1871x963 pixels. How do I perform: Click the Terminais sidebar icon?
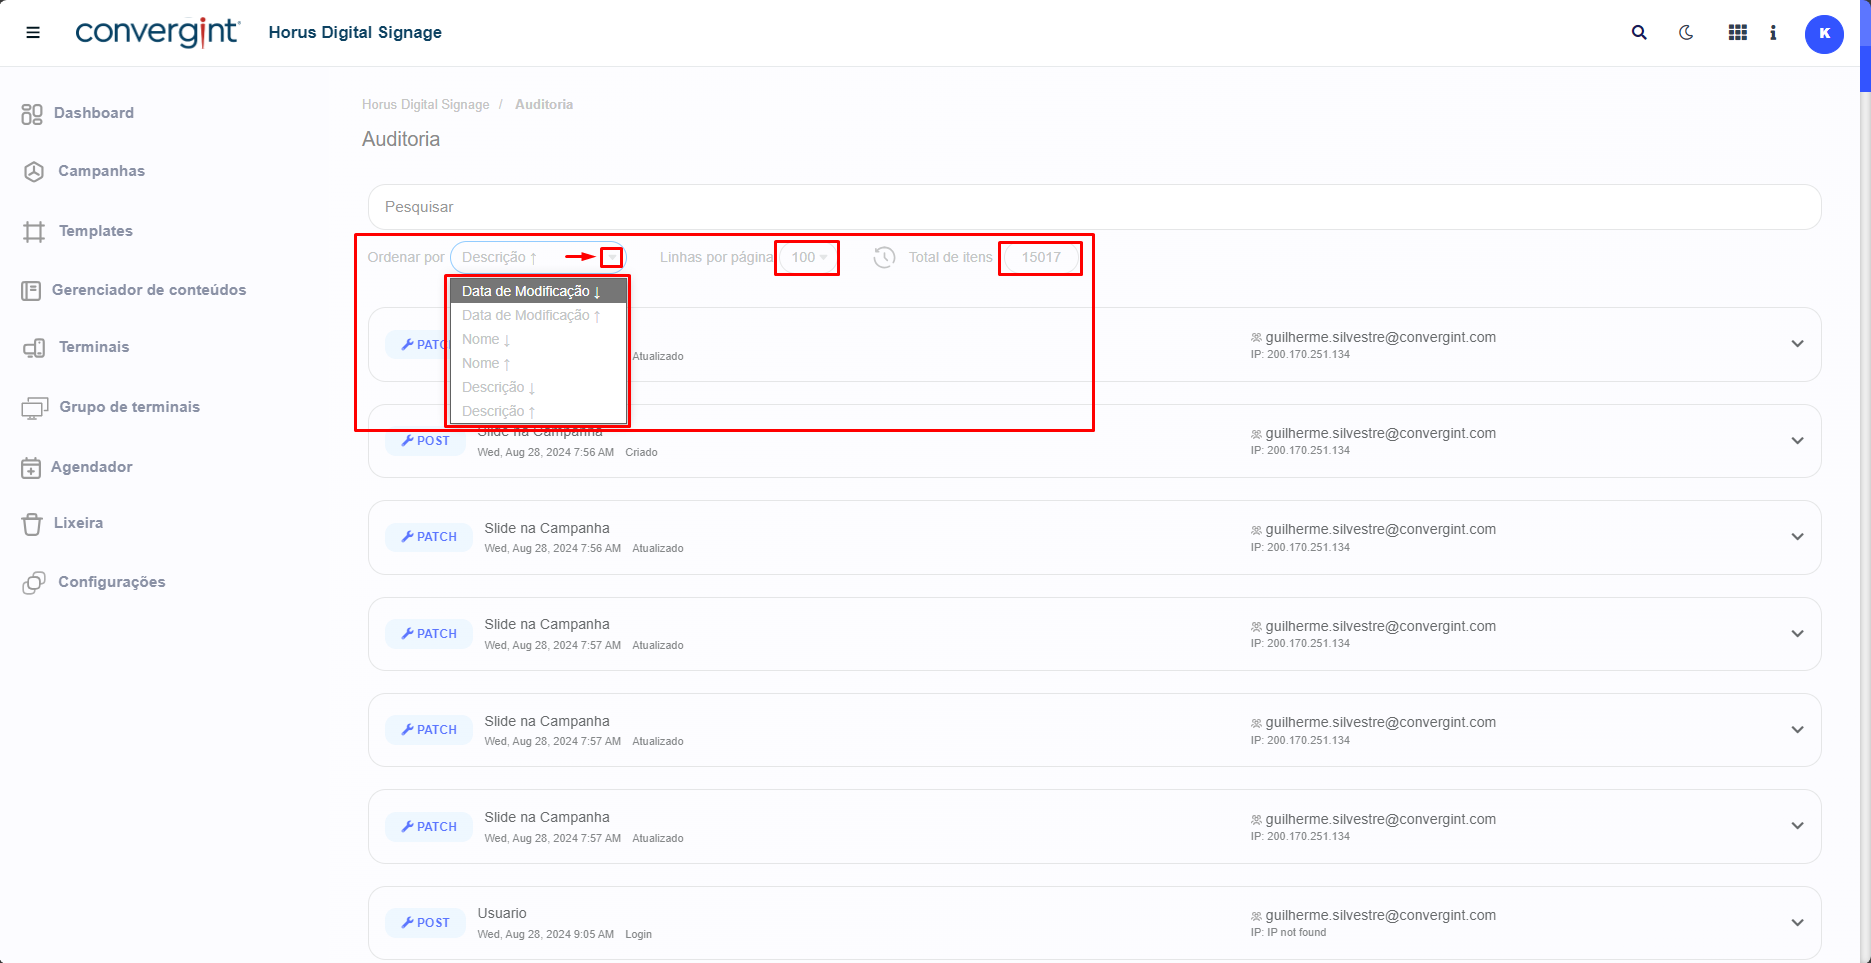(x=34, y=348)
